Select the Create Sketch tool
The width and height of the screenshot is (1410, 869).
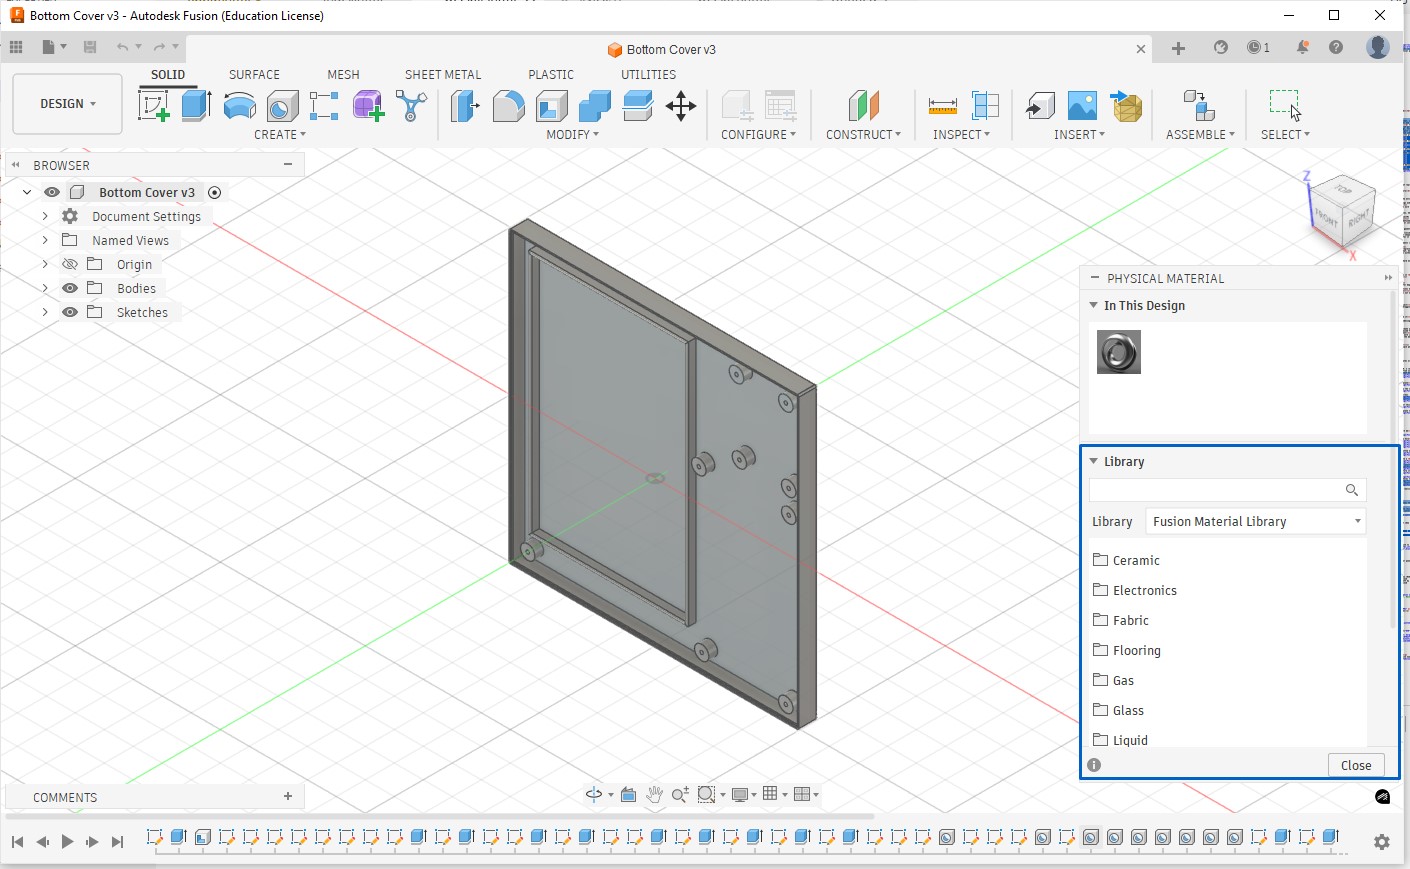(153, 105)
